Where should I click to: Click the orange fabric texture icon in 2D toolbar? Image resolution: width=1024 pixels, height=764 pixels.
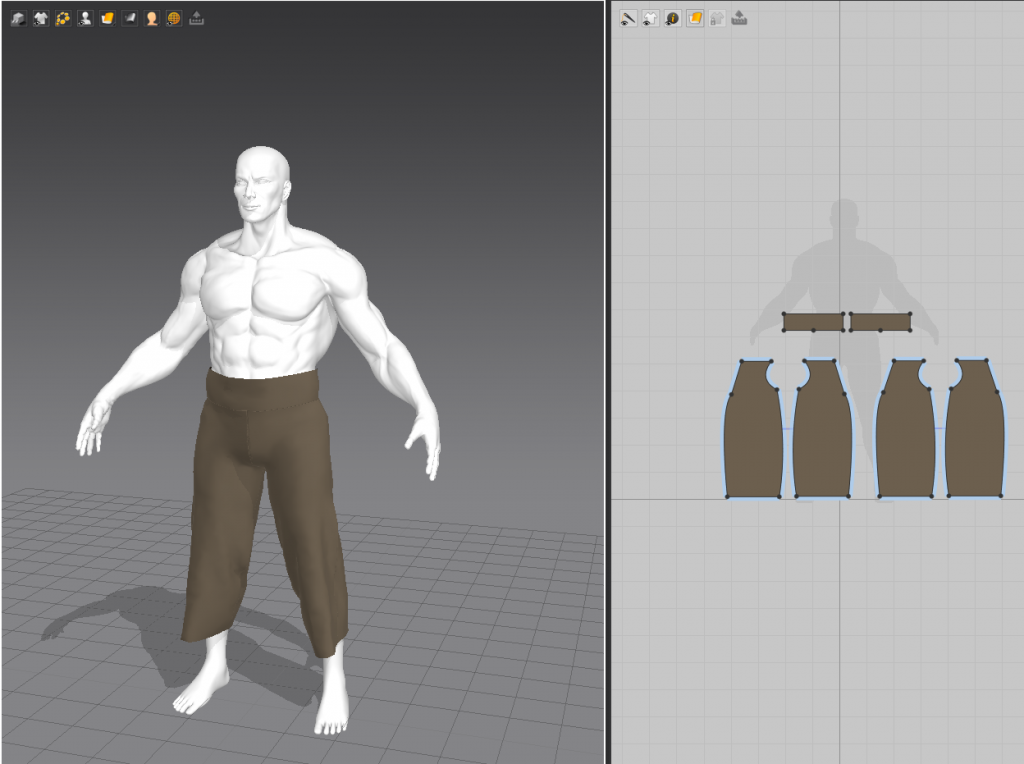[695, 18]
